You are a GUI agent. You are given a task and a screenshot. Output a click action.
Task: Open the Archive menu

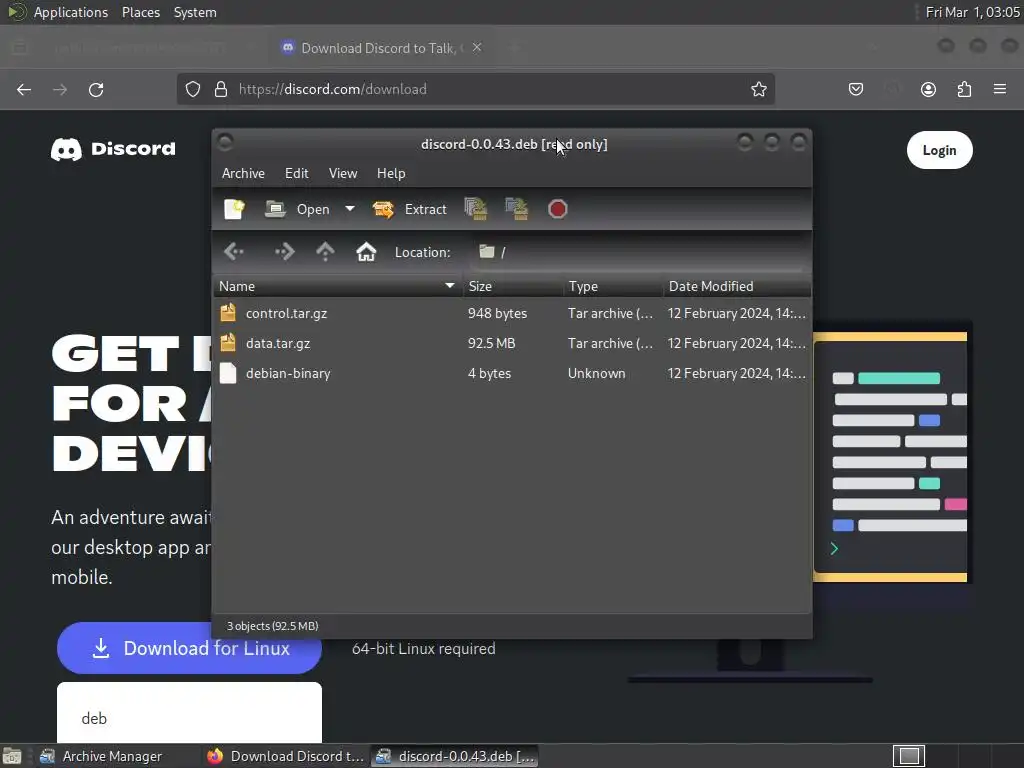click(243, 173)
